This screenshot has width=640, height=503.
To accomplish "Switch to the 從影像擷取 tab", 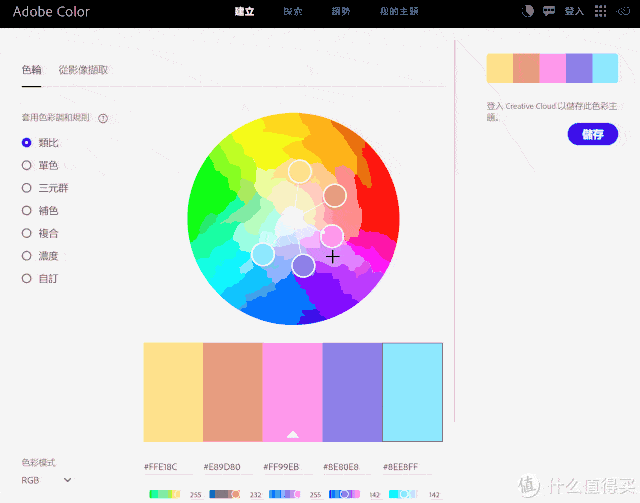I will pyautogui.click(x=84, y=70).
